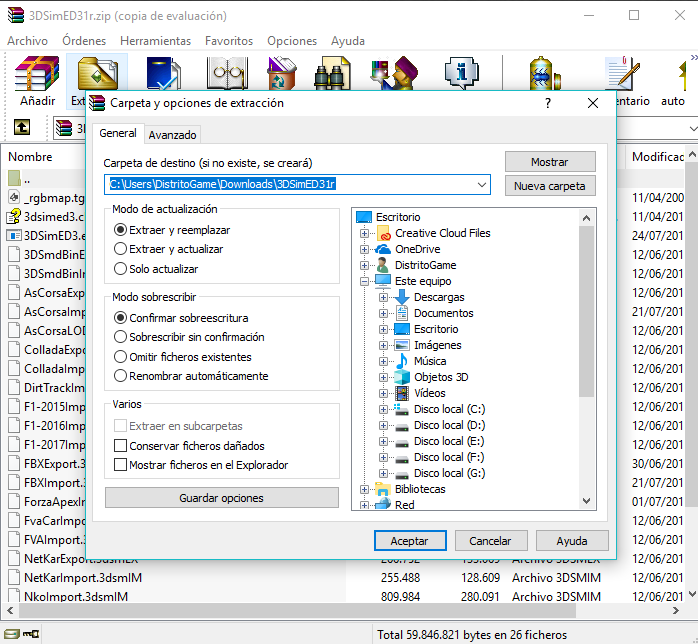Click the virus scan bug icon
This screenshot has height=644, width=698.
[545, 73]
